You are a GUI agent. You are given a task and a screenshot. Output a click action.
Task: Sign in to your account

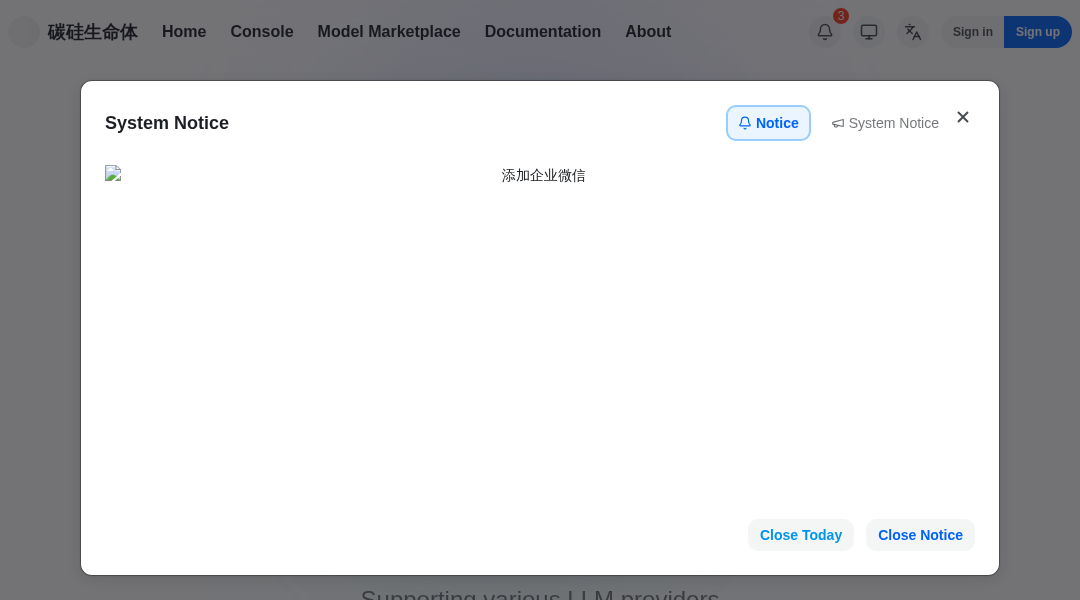[x=972, y=32]
